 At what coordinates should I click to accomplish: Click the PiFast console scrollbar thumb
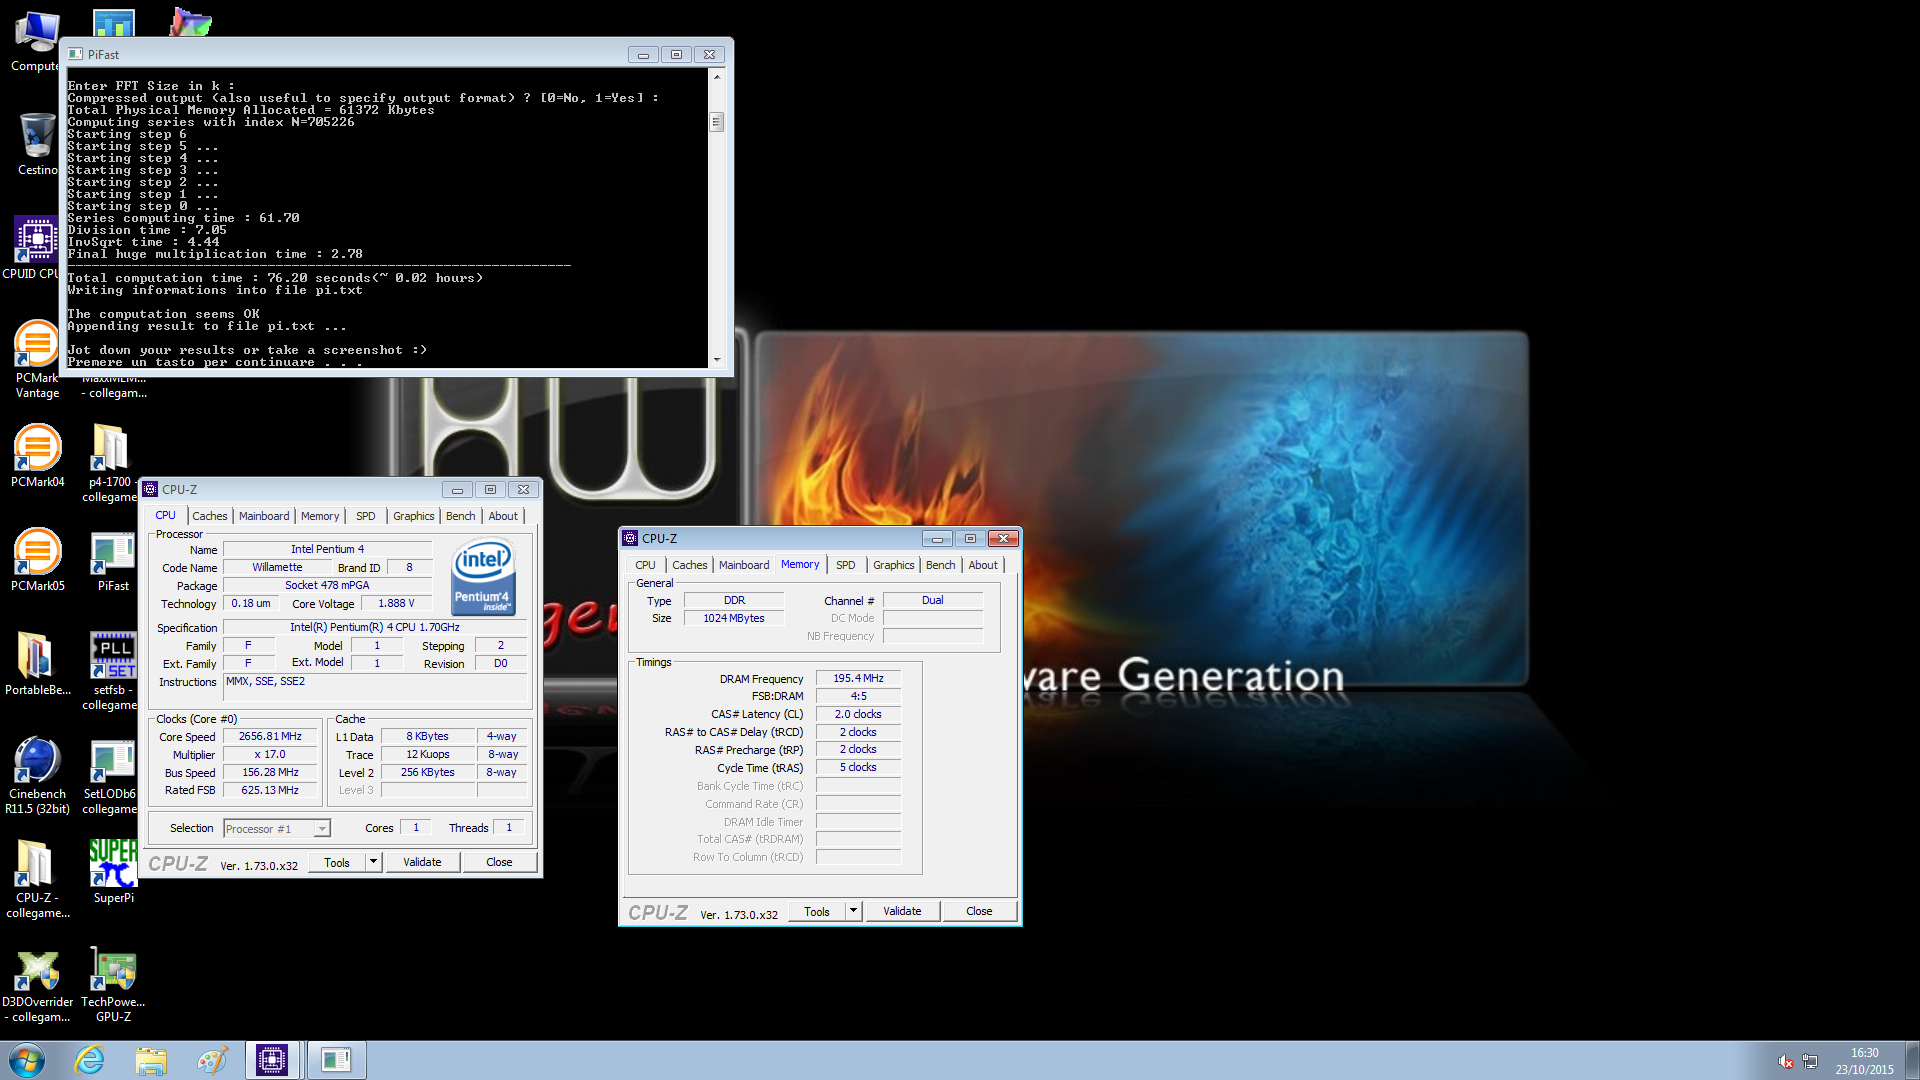(x=716, y=122)
